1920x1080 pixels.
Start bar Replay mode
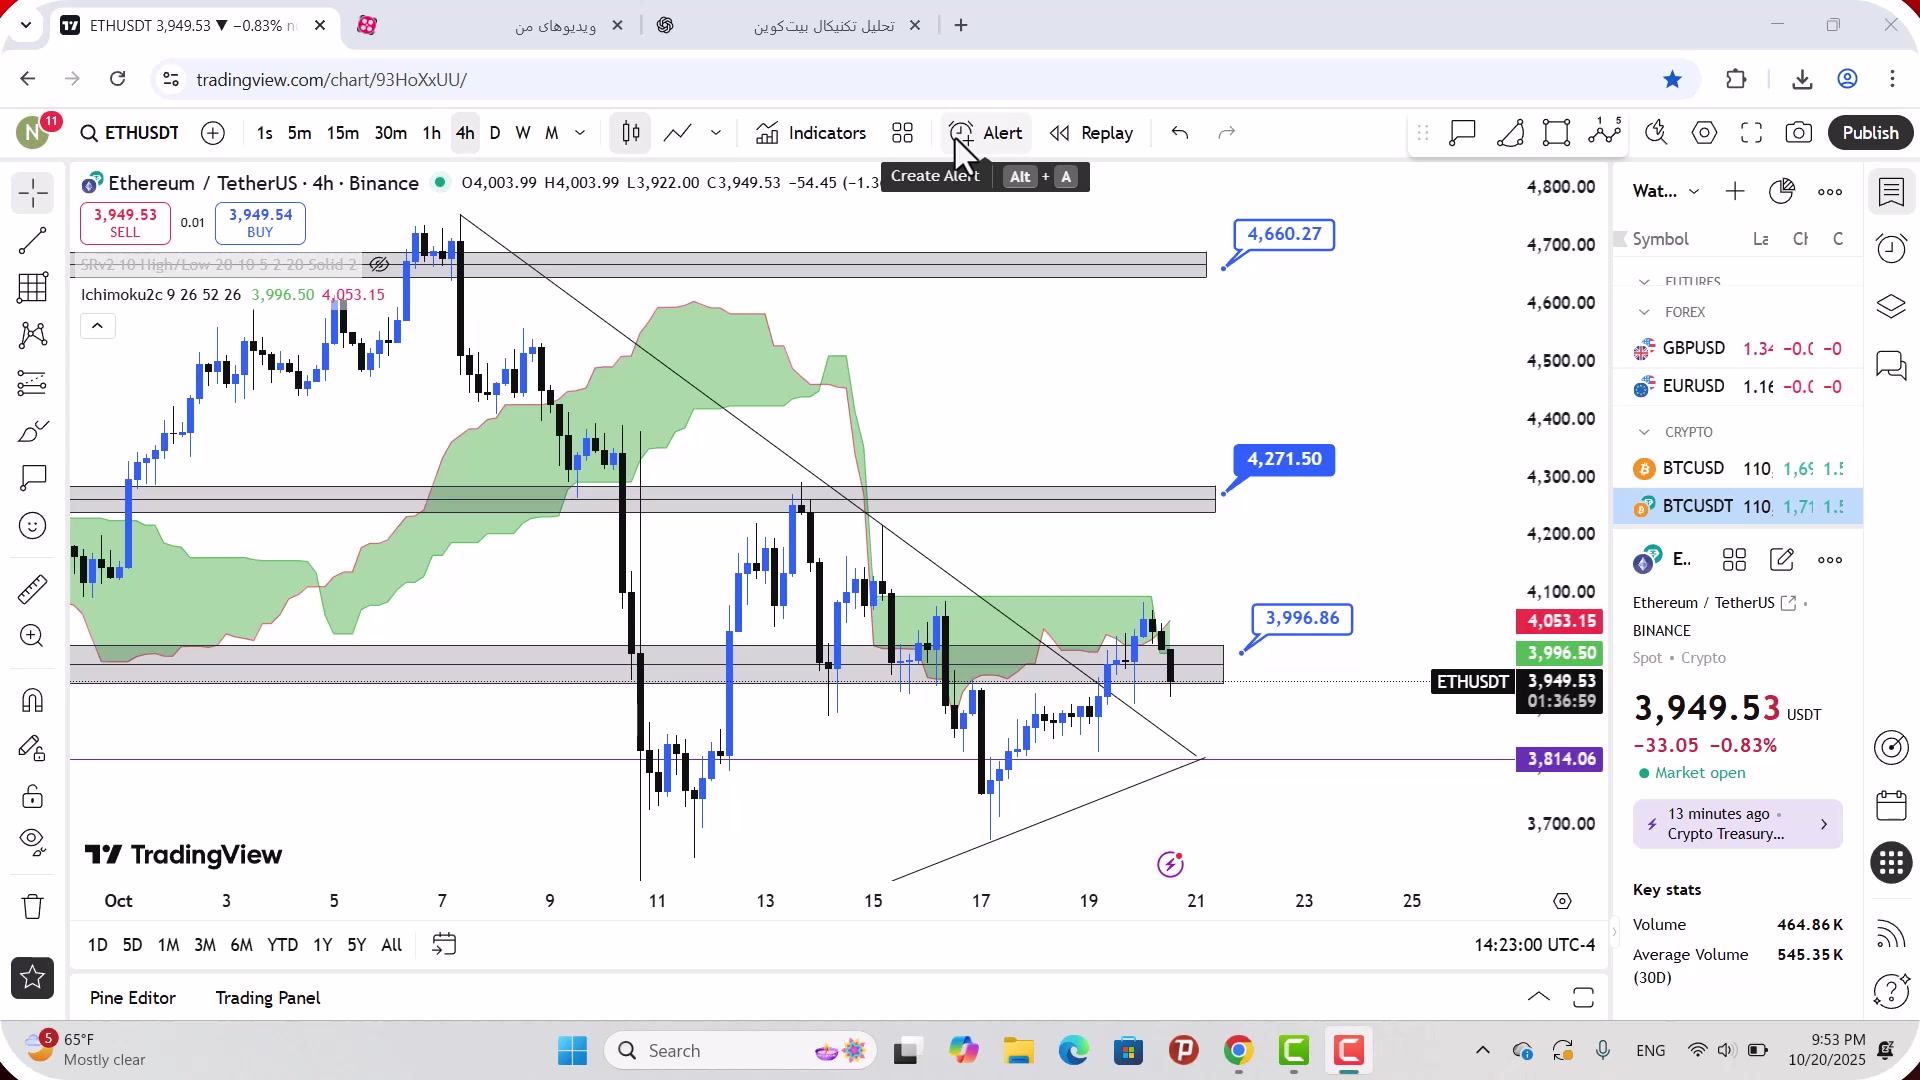click(1091, 133)
